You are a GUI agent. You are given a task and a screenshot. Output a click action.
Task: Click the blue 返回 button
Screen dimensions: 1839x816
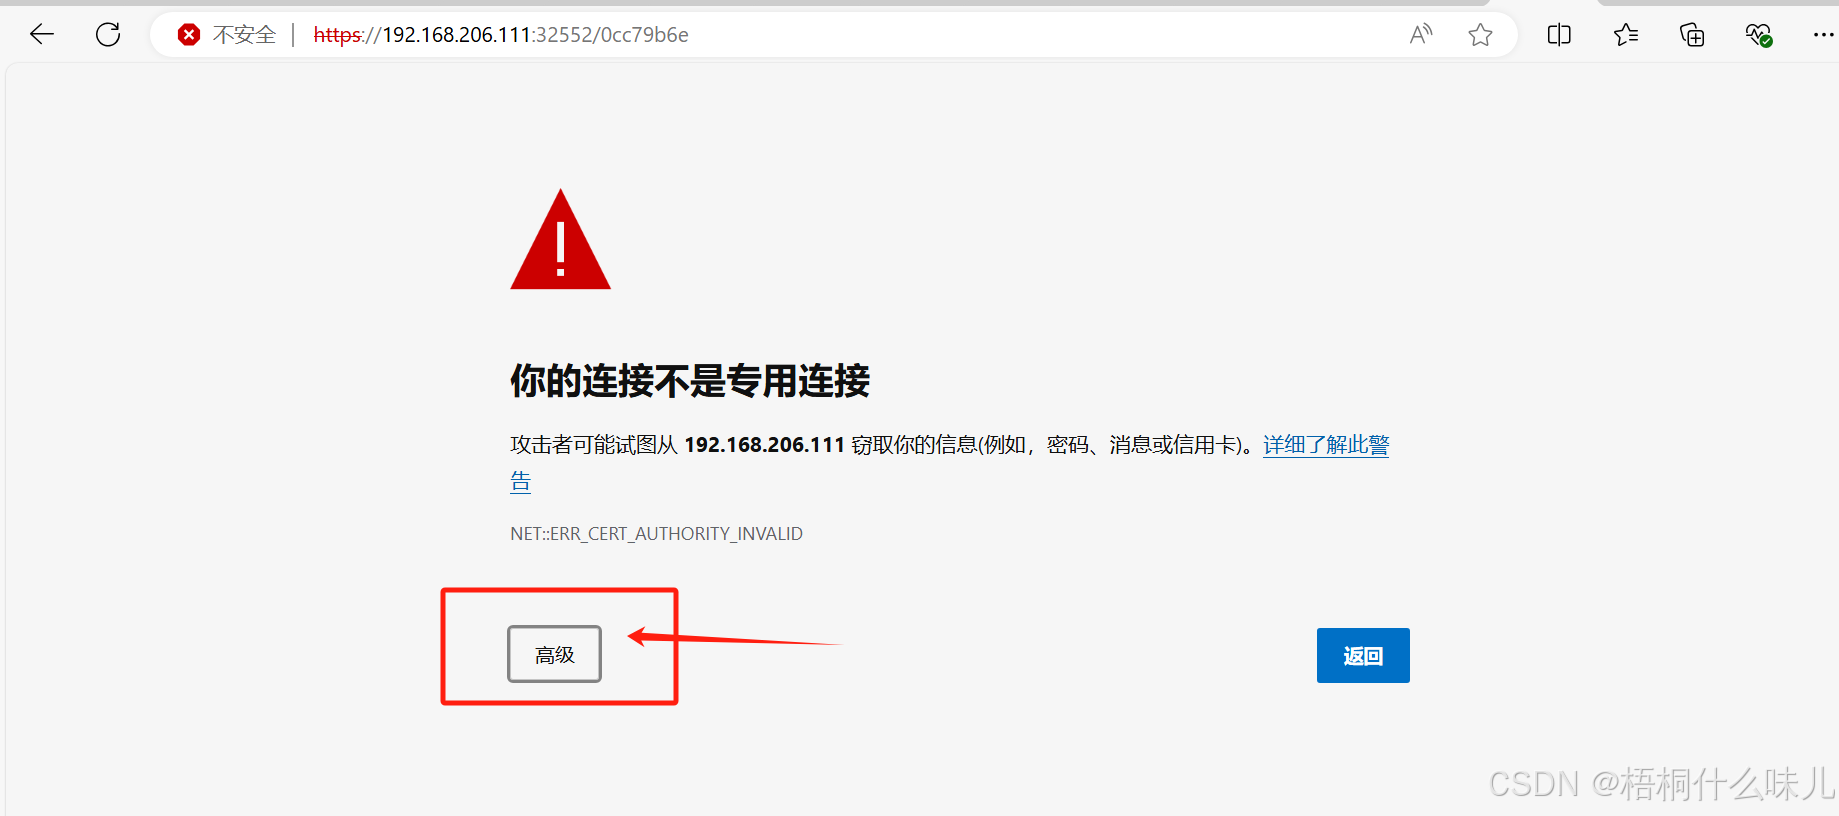[x=1363, y=655]
